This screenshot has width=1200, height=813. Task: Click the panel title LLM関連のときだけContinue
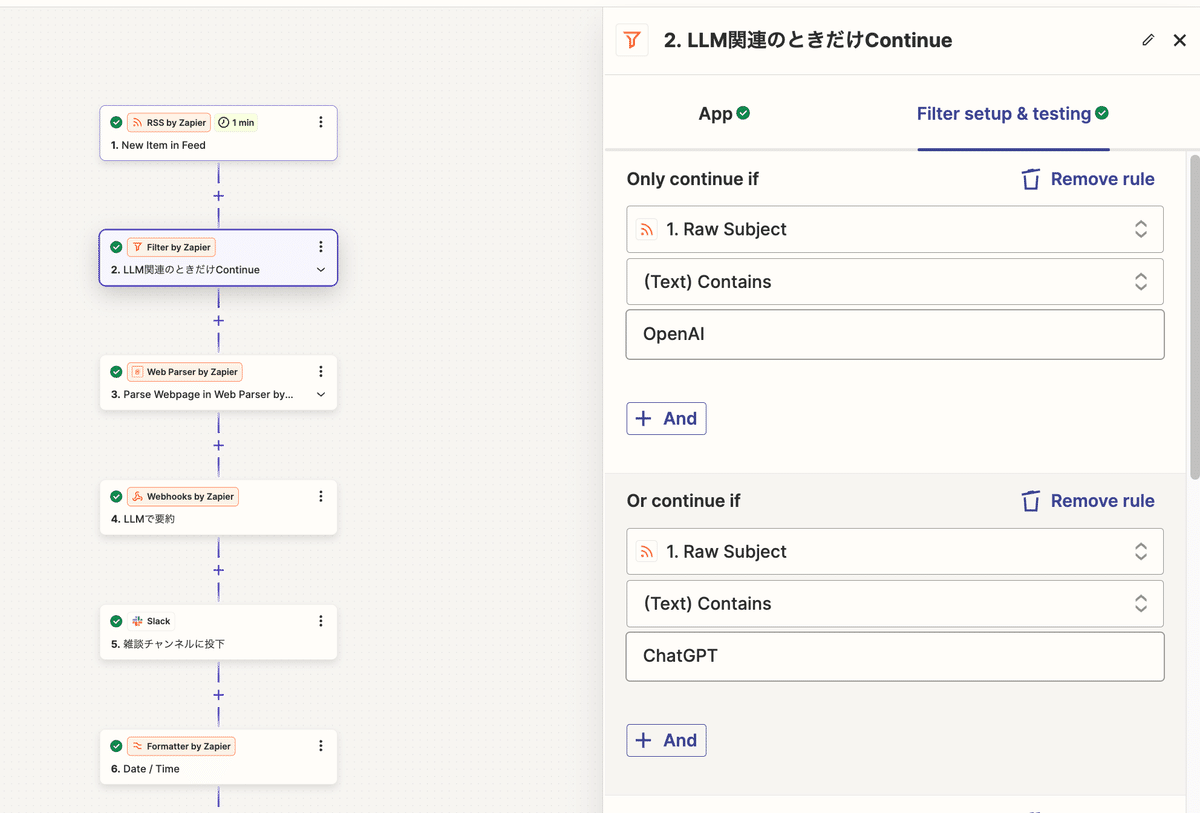[x=808, y=40]
